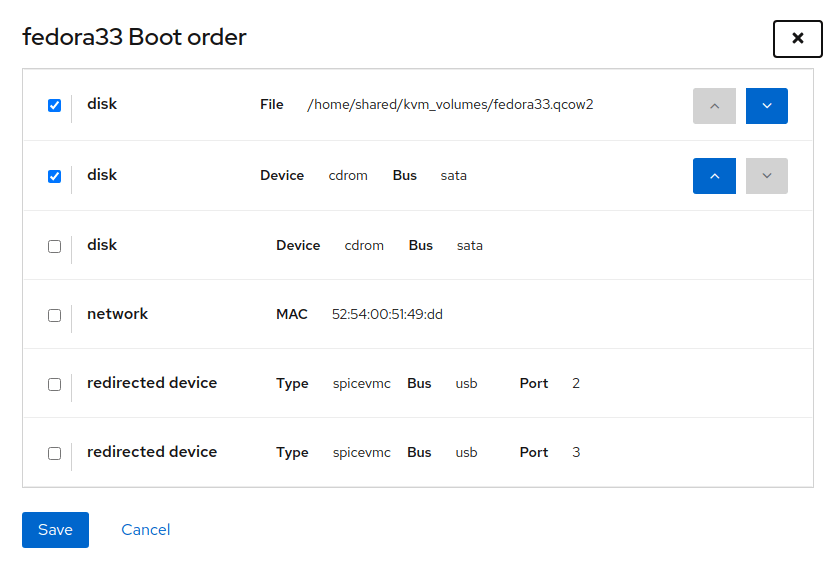Enable the unchecked cdrom disk checkbox
The image size is (833, 569).
(54, 246)
